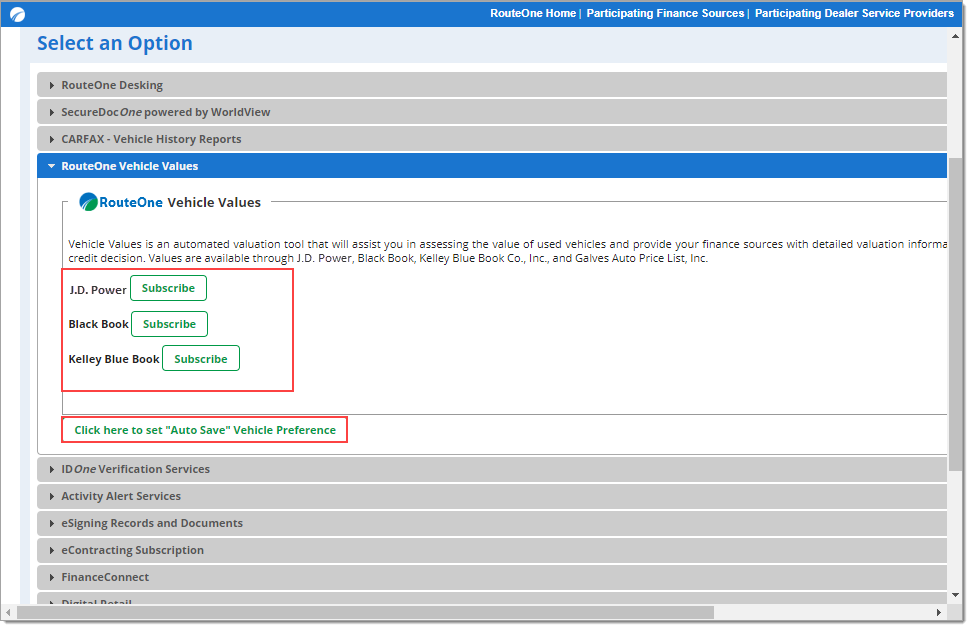Click the vertical scrollbar thumb
The width and height of the screenshot is (970, 628).
pyautogui.click(x=956, y=312)
